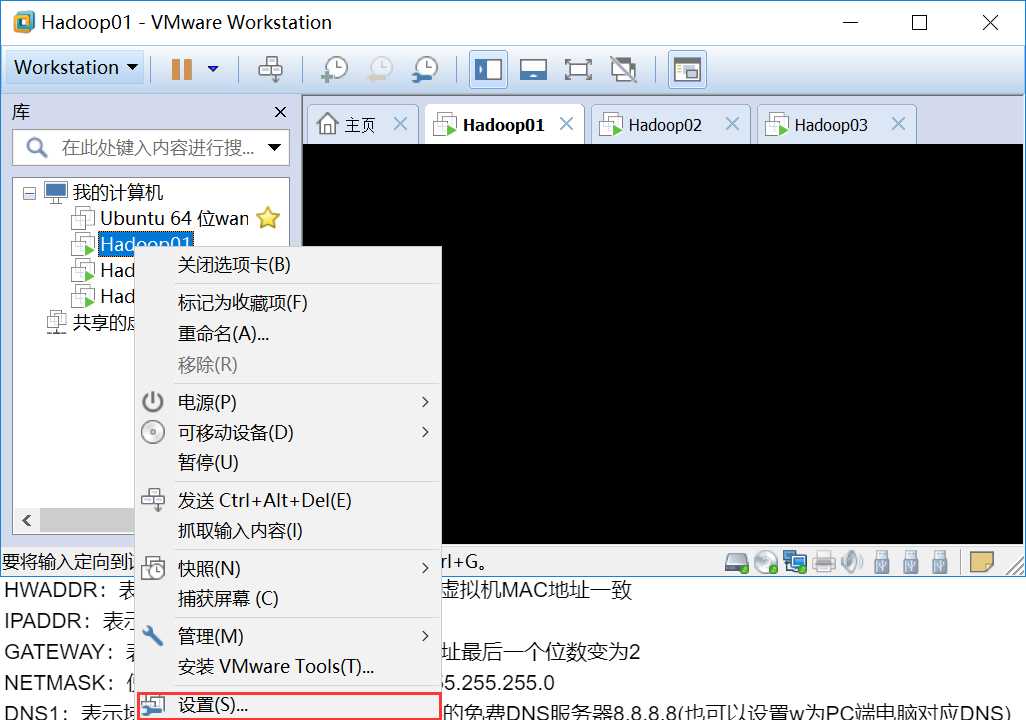
Task: Click the message log note icon
Action: coord(982,562)
